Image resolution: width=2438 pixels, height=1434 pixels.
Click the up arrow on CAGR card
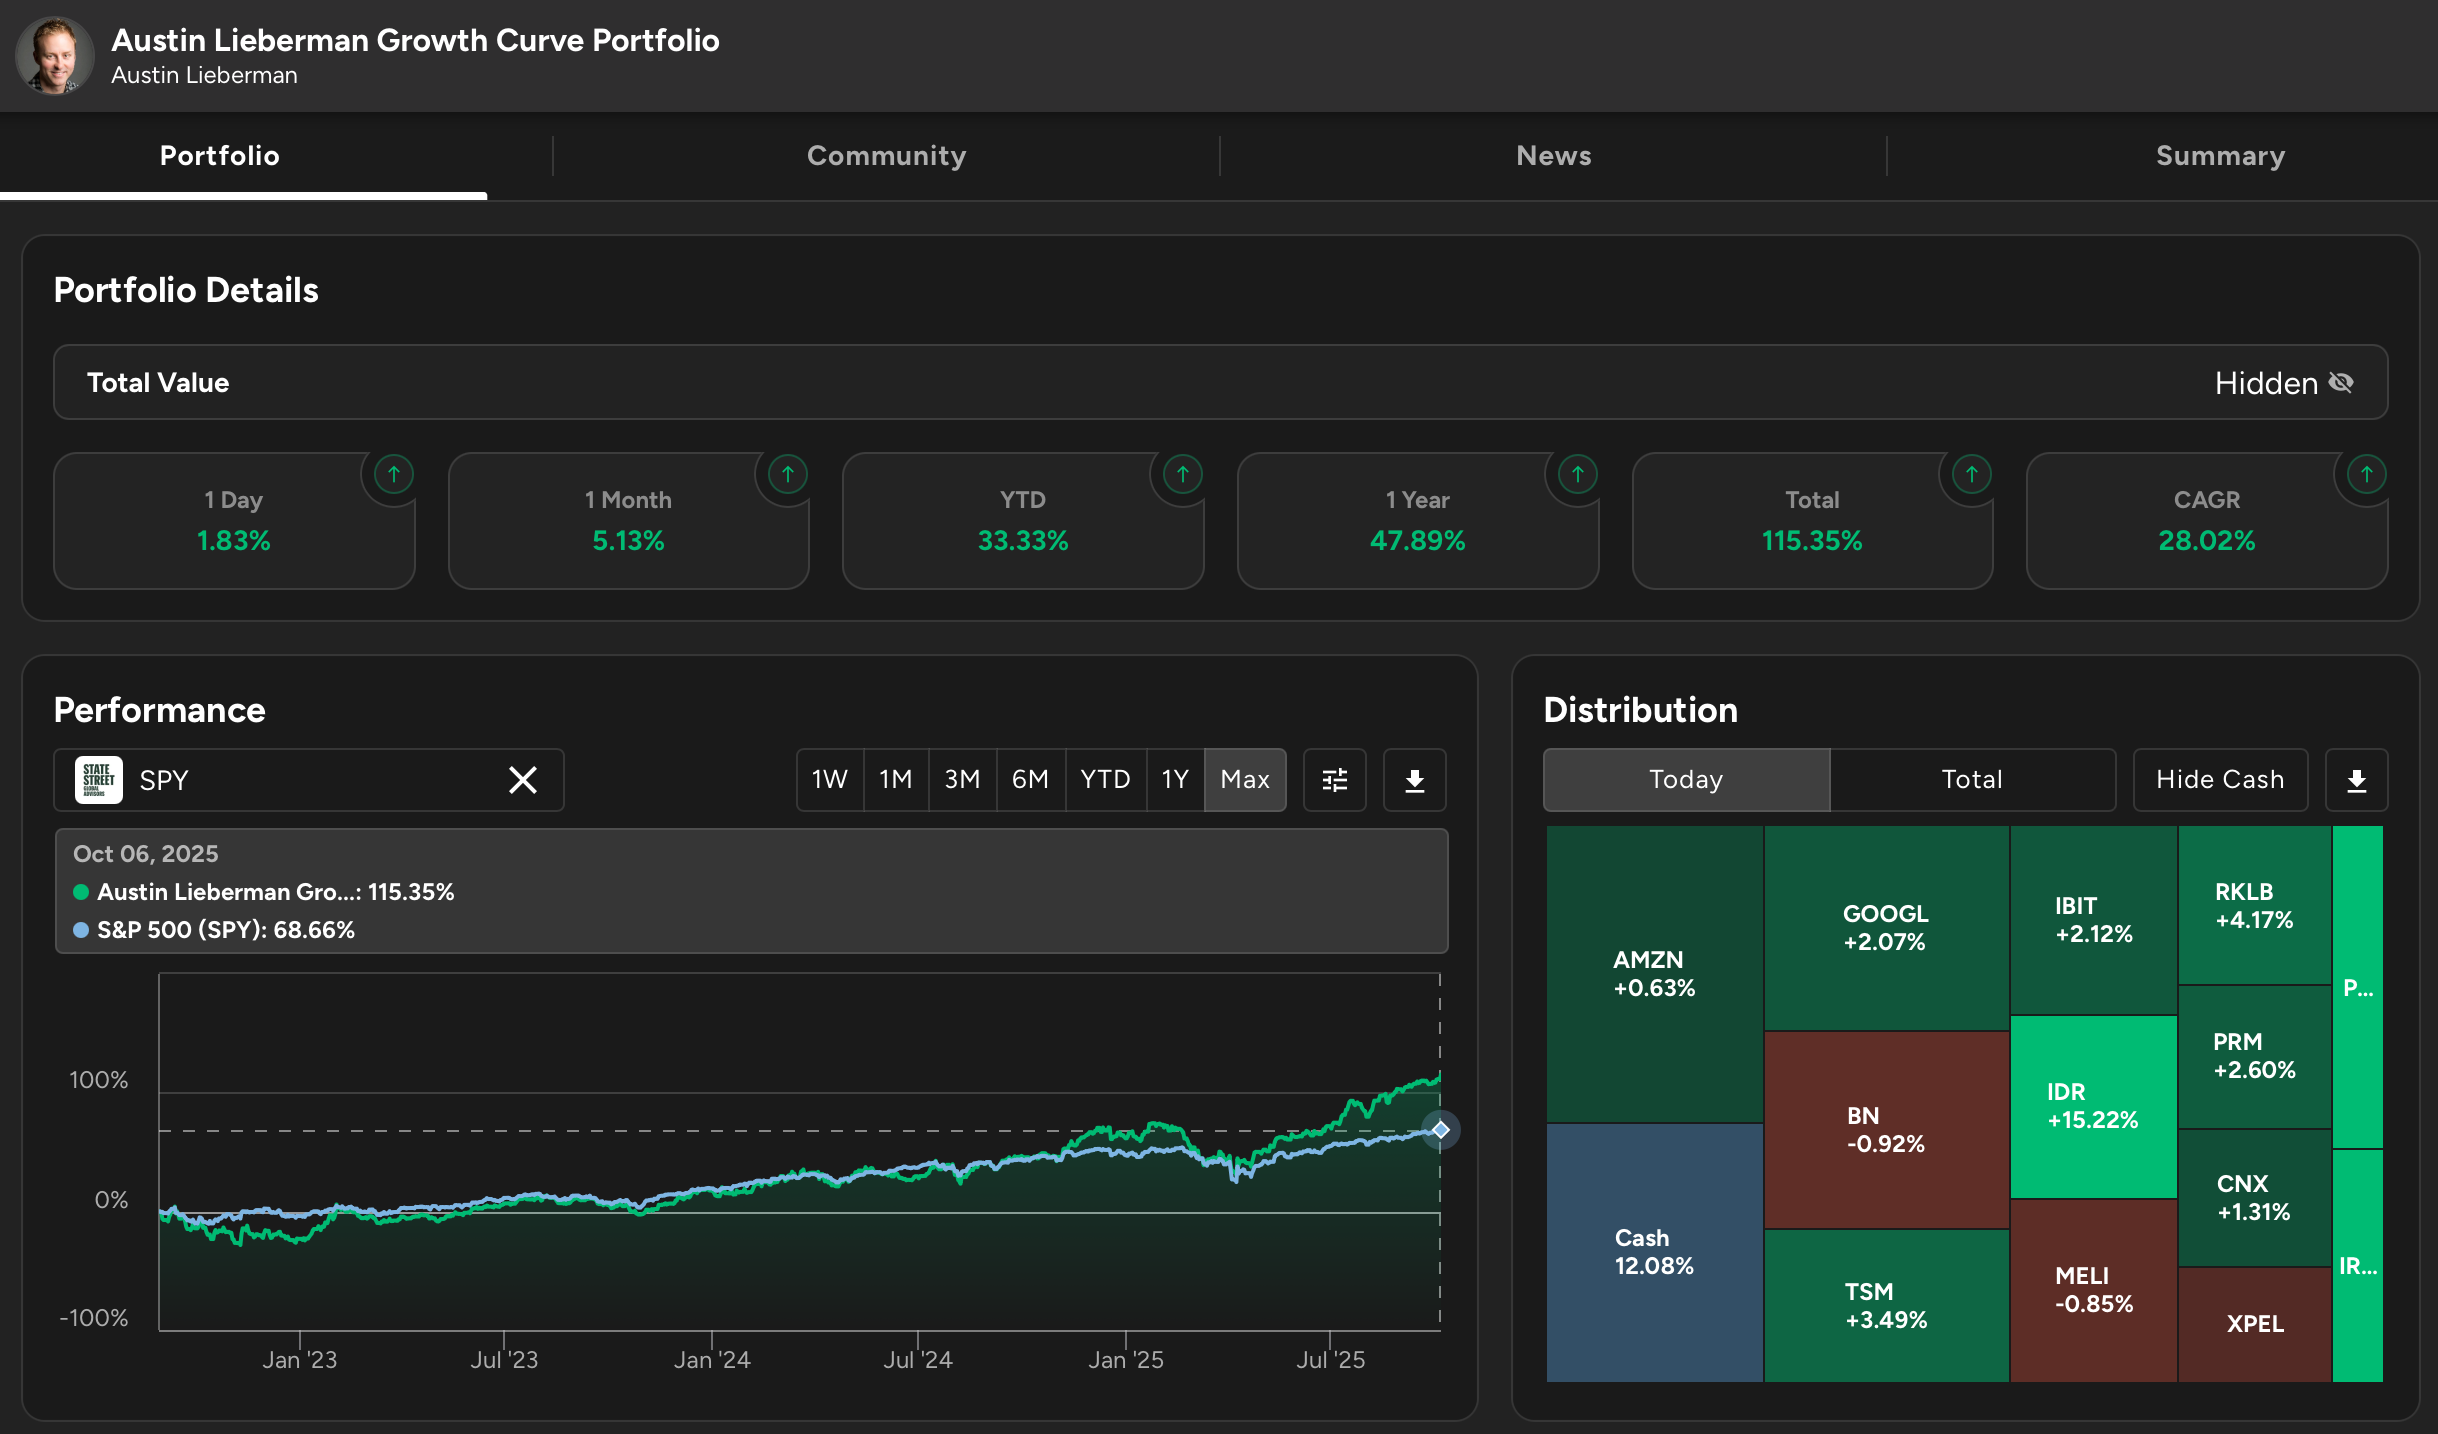point(2366,474)
